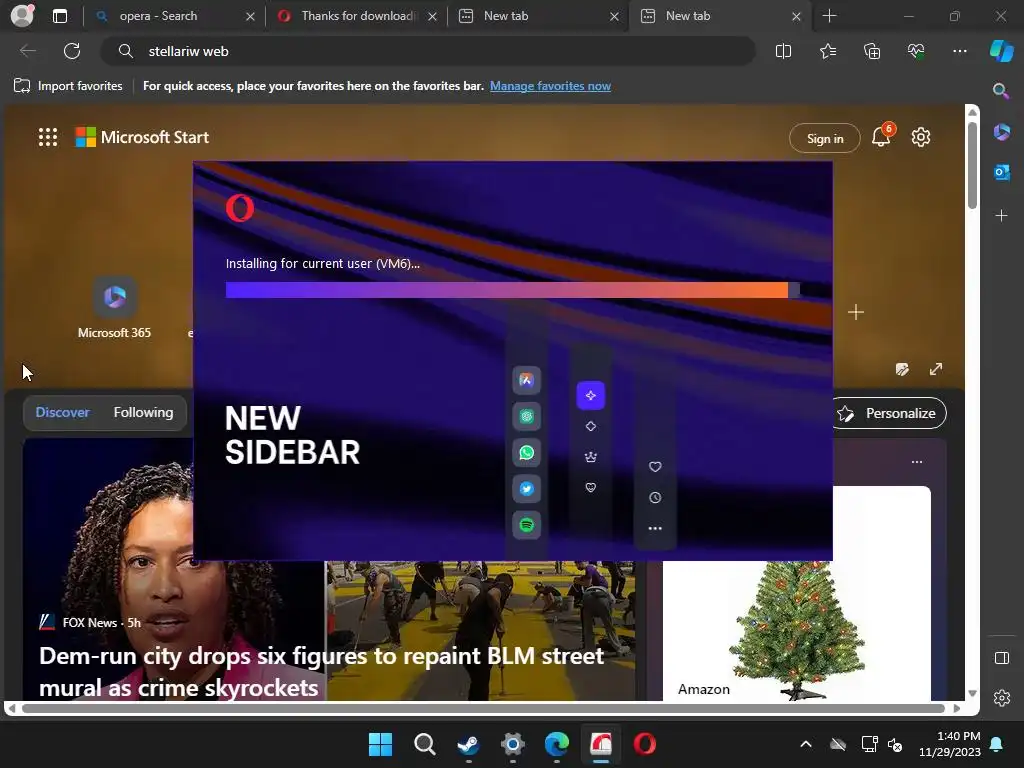Add a sidebar app with plus icon
Viewport: 1024px width, 768px height.
point(1001,215)
